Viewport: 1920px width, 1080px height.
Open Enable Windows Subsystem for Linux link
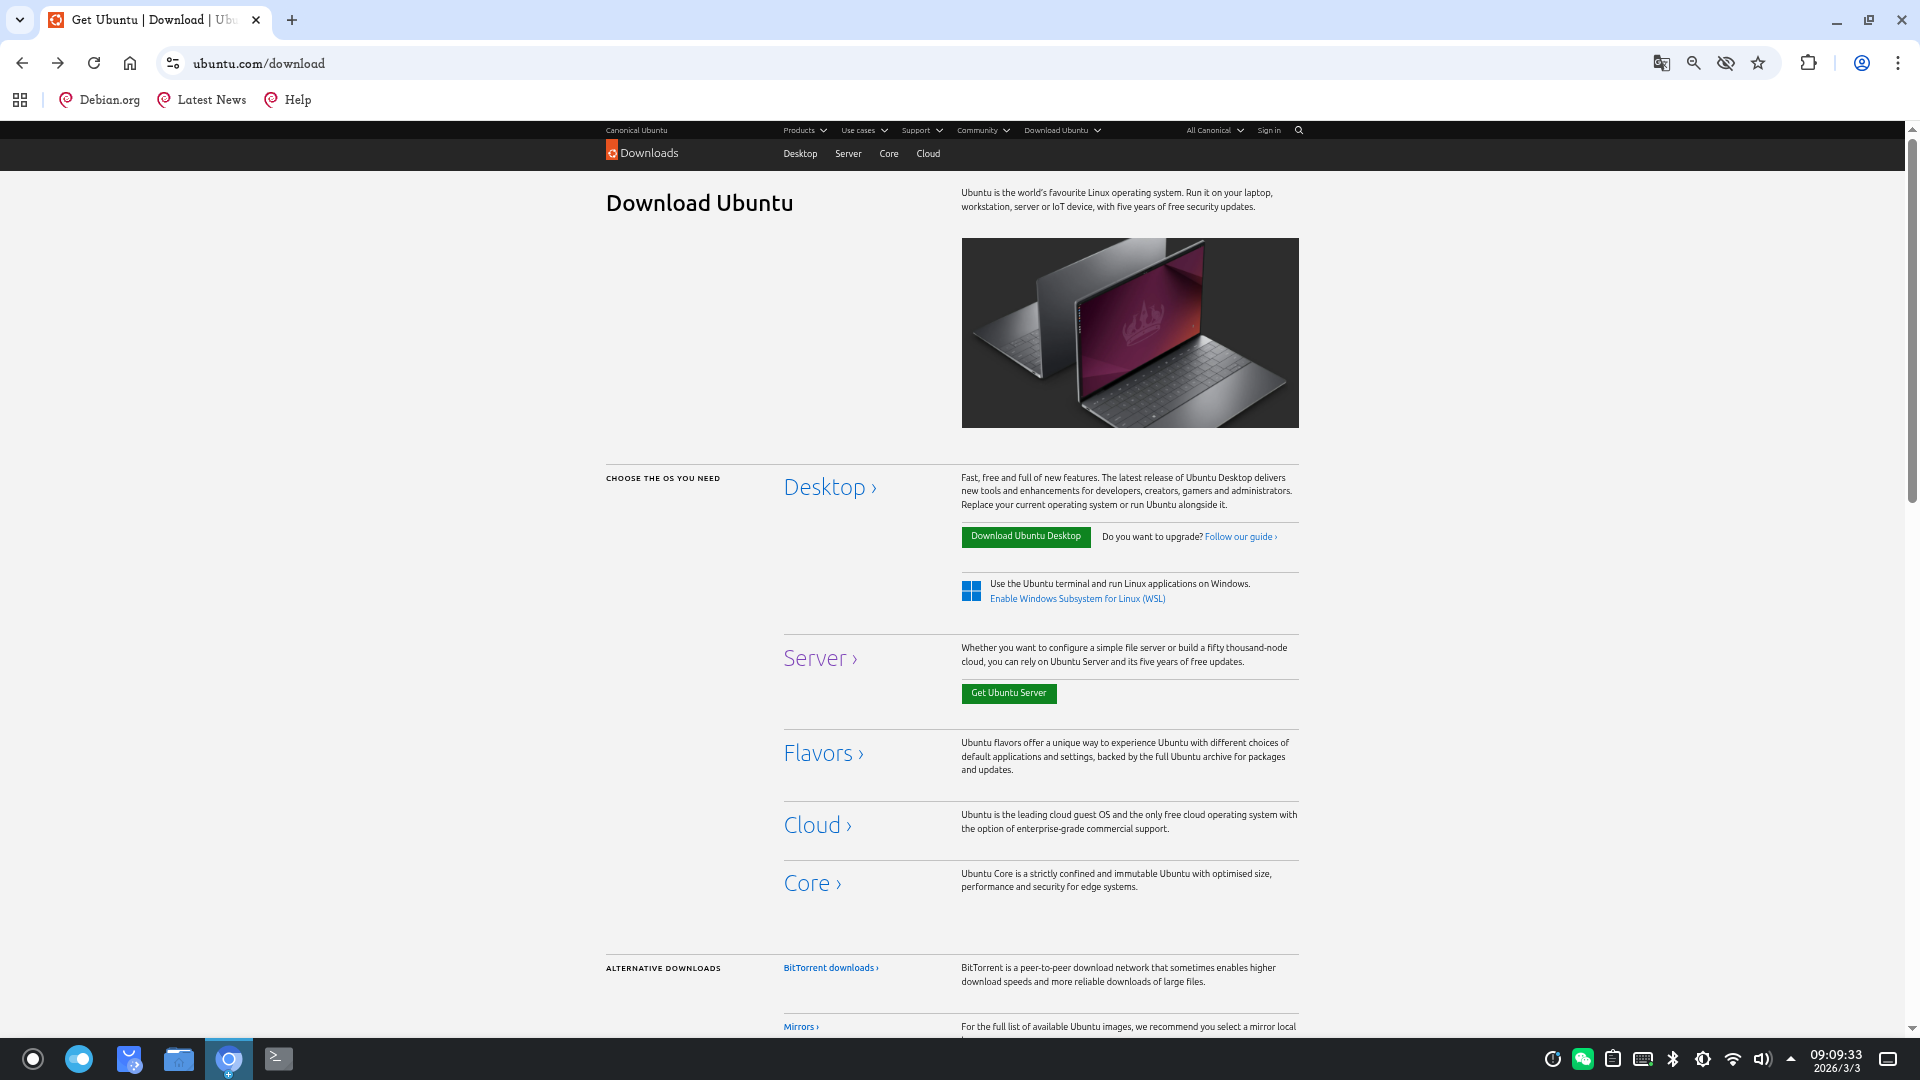[x=1077, y=599]
